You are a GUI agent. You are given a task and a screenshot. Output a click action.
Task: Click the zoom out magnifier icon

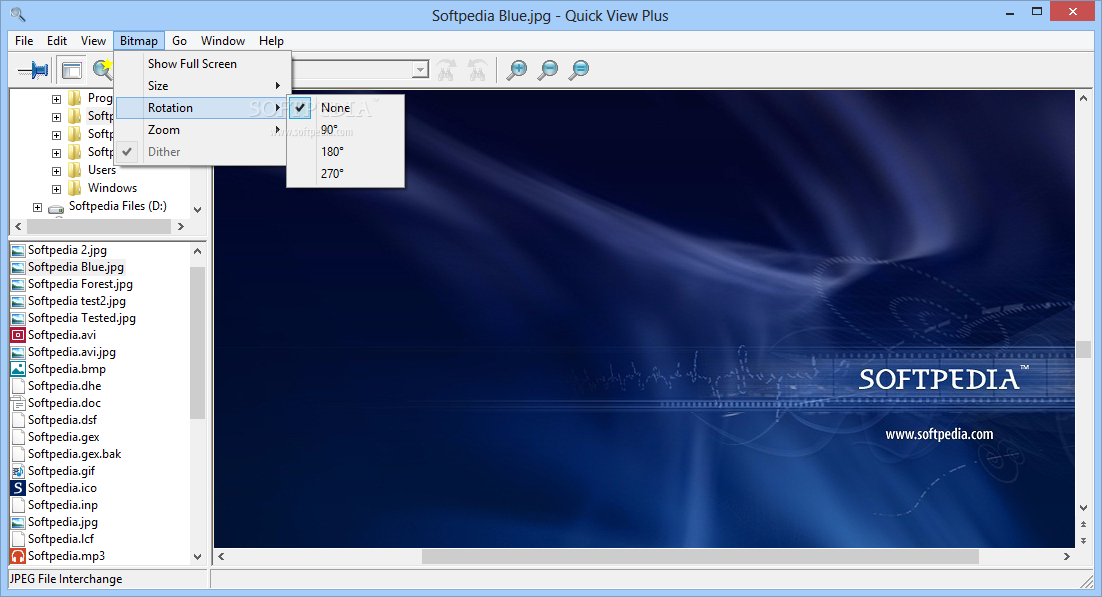coord(547,70)
